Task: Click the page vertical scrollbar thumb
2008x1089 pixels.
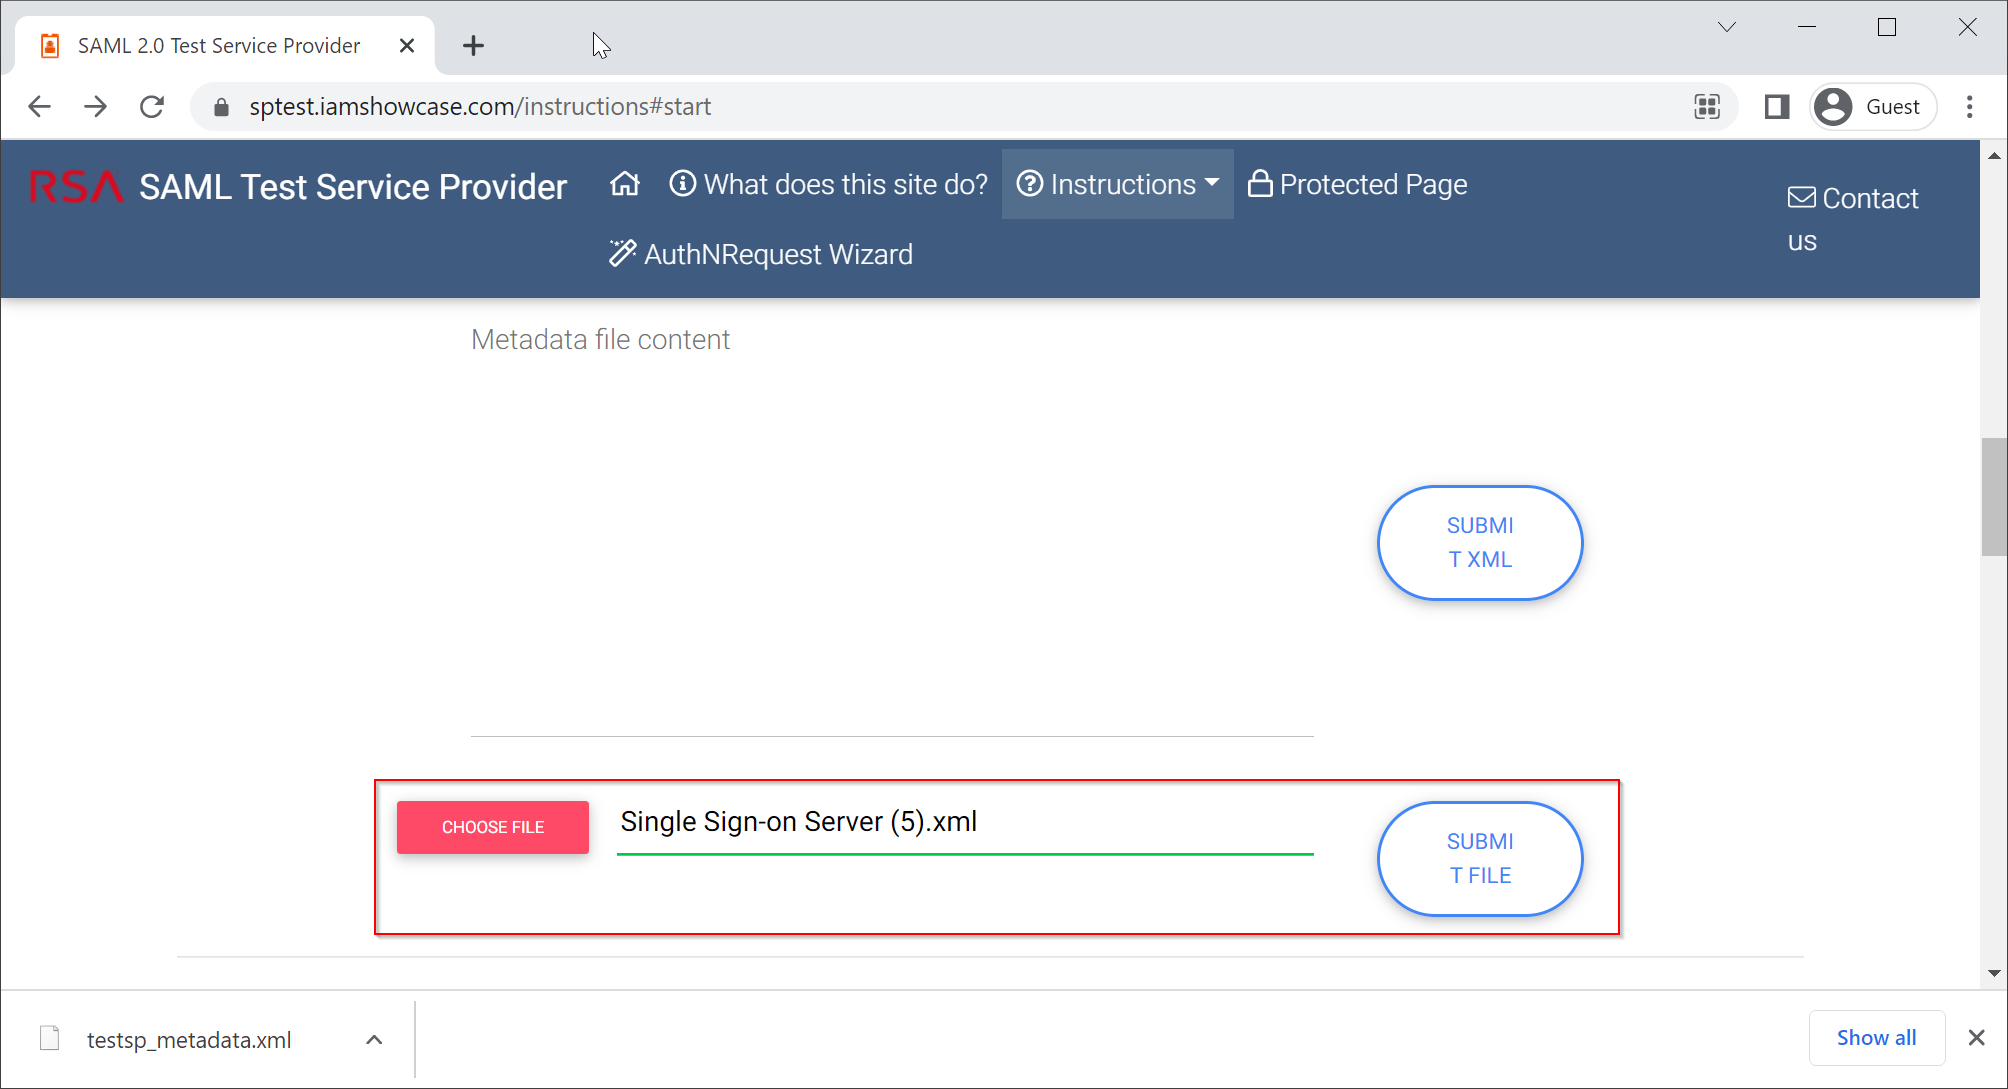Action: (x=1993, y=496)
